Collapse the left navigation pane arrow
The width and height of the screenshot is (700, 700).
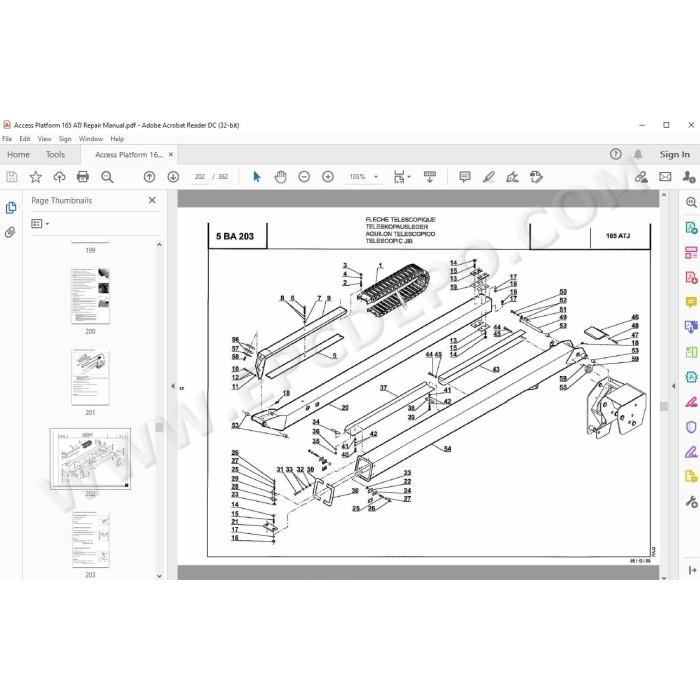173,386
